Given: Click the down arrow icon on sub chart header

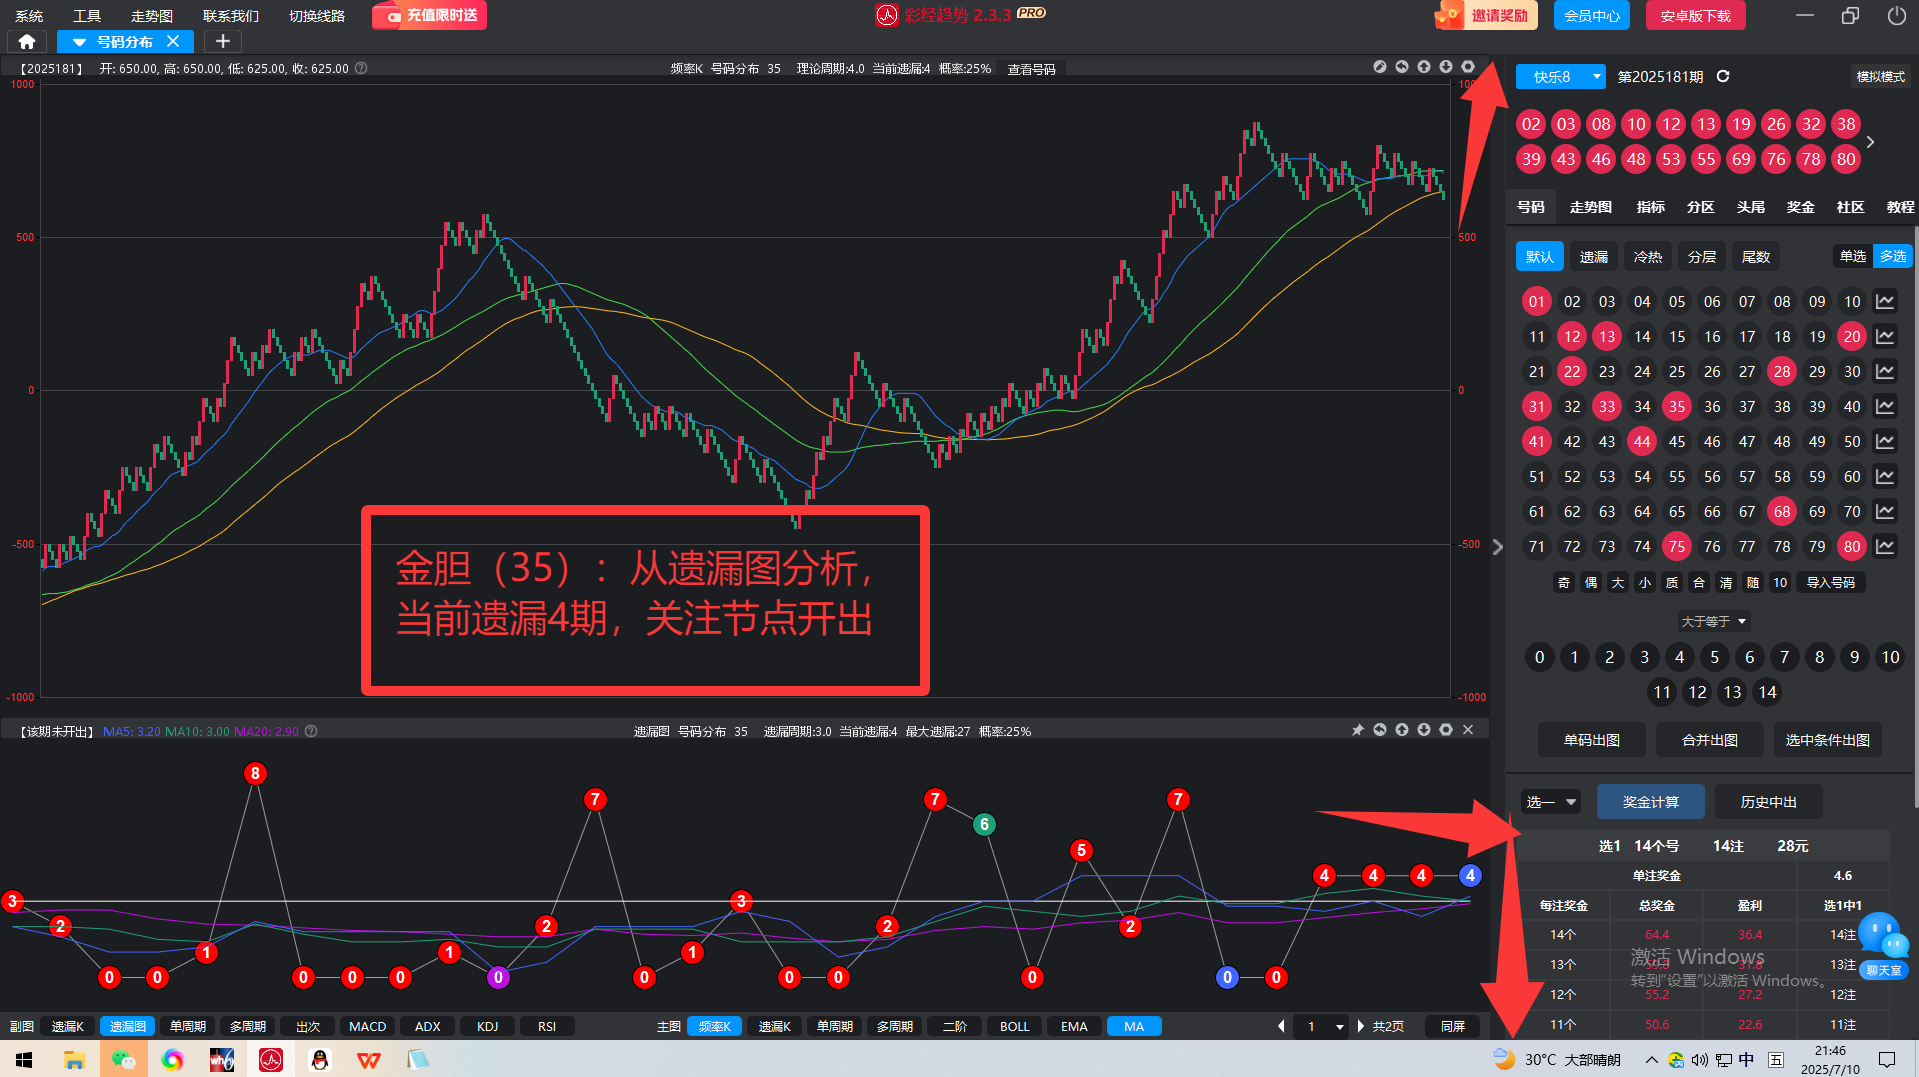Looking at the screenshot, I should click(1424, 730).
